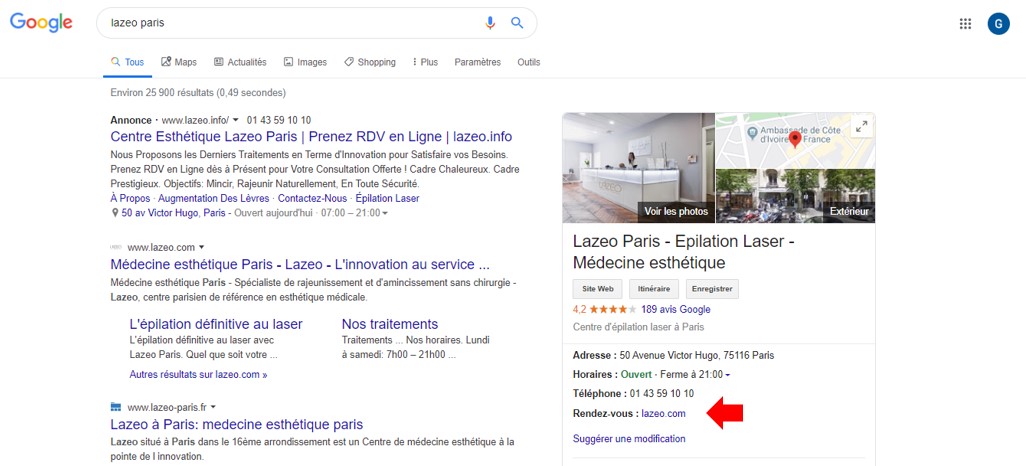This screenshot has height=466, width=1026.
Task: Open the Plus more menu
Action: (425, 62)
